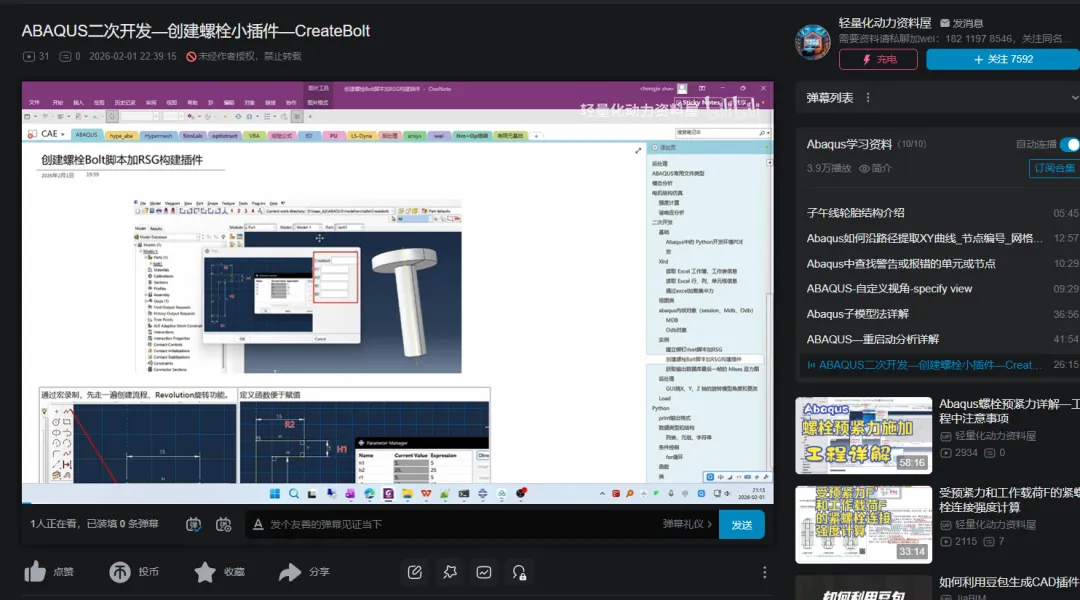
Task: Click the headset with lock icon
Action: pos(519,572)
